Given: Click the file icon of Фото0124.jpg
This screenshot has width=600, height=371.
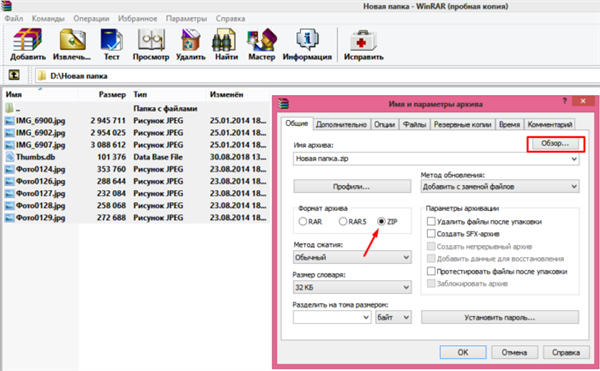Looking at the screenshot, I should point(10,169).
